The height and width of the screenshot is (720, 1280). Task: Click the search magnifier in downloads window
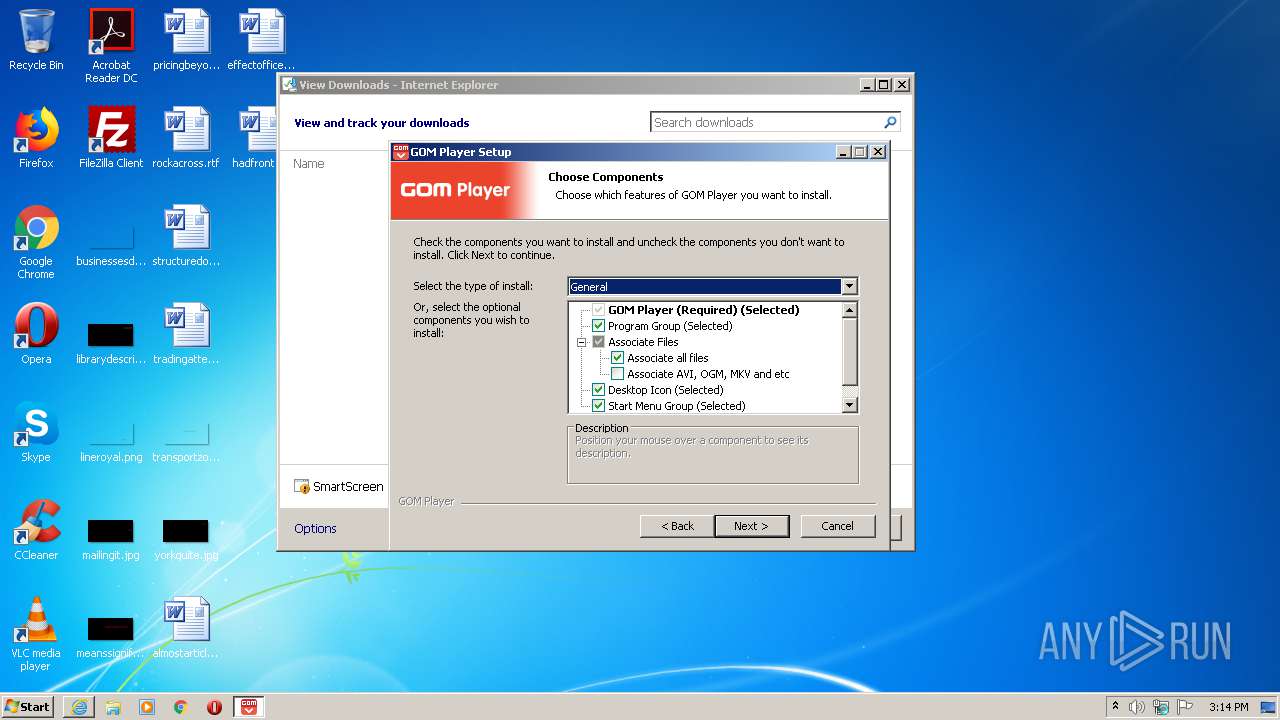tap(890, 122)
